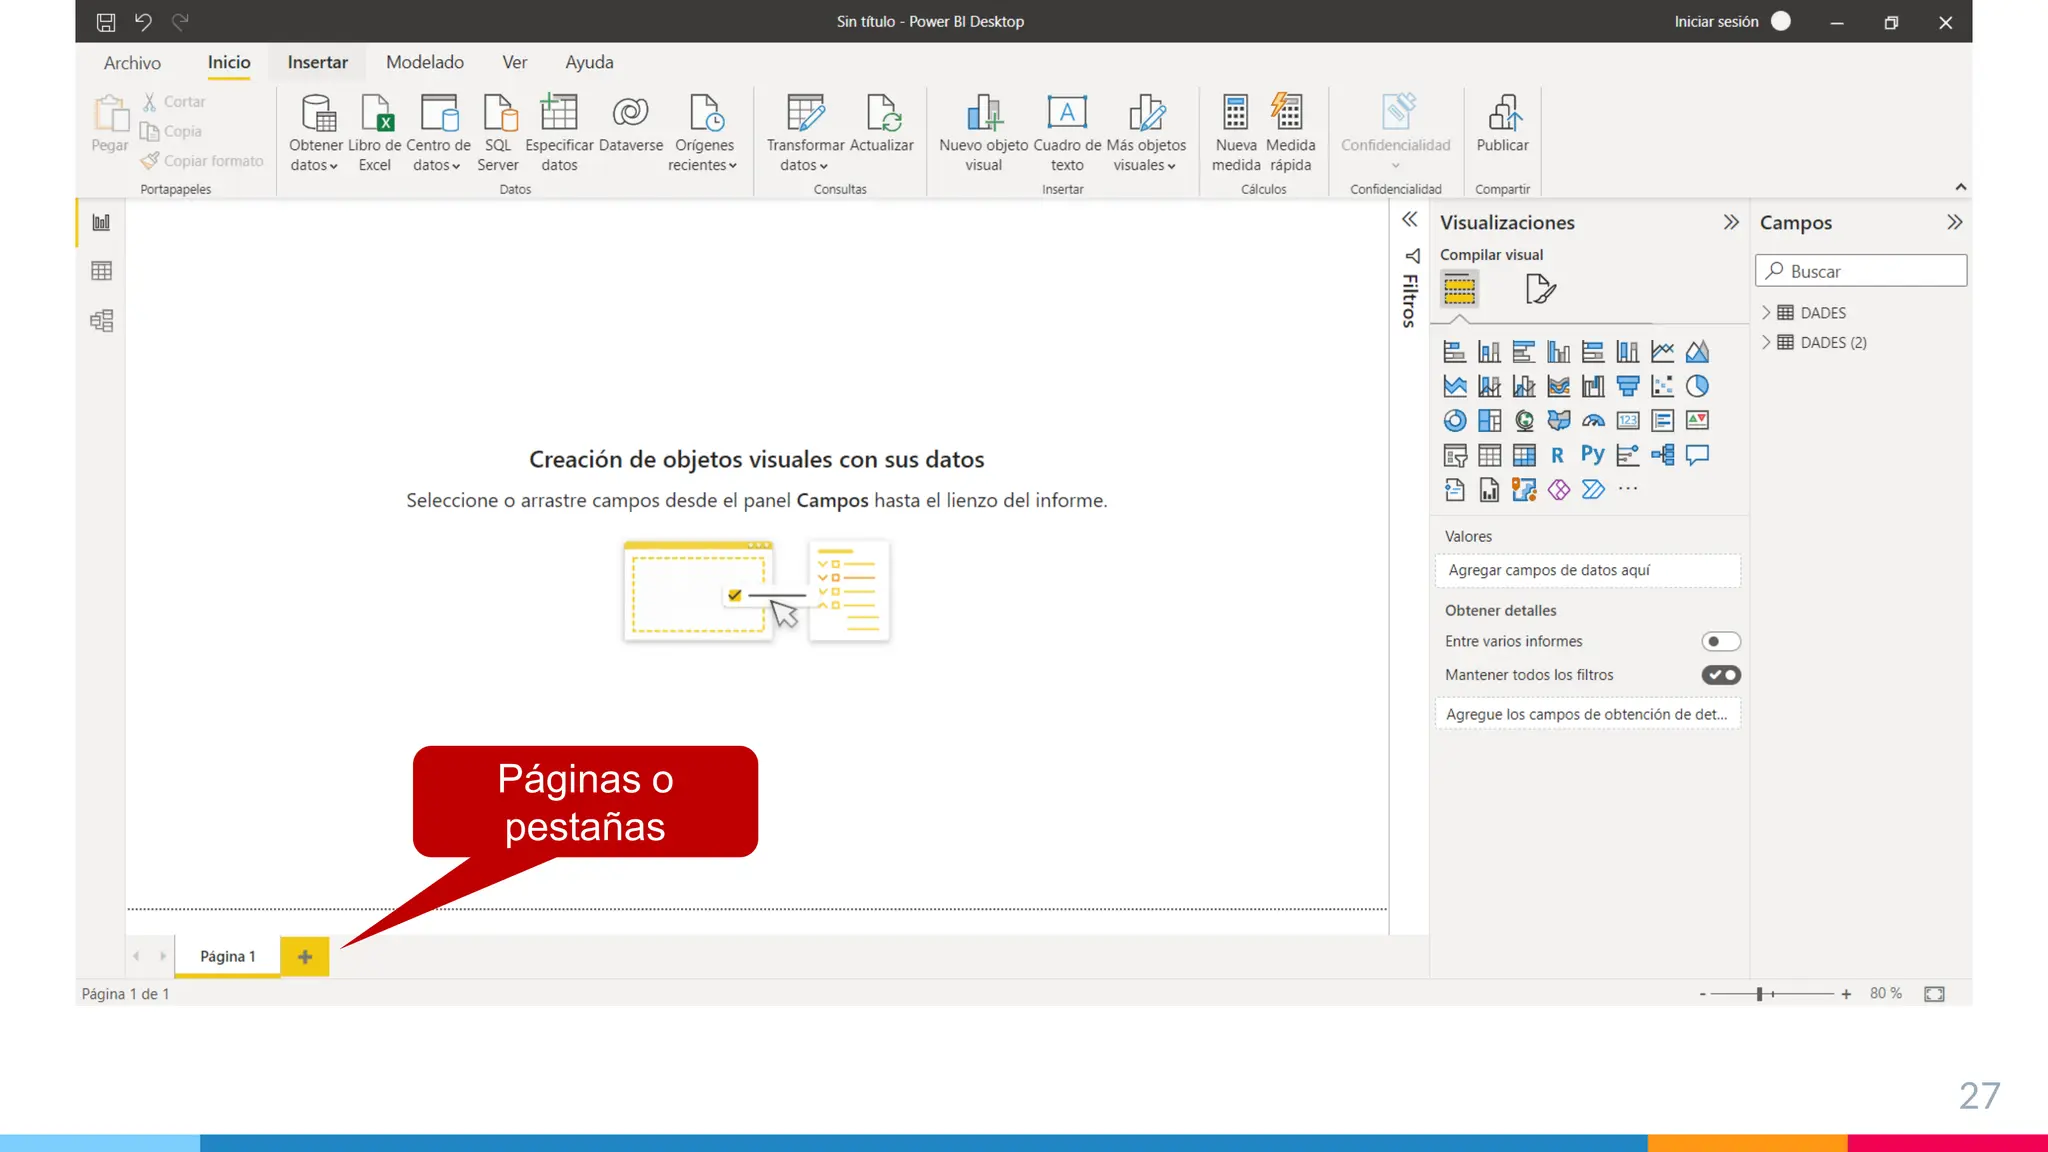This screenshot has width=2048, height=1152.
Task: Open Data view in the left sidebar
Action: (101, 271)
